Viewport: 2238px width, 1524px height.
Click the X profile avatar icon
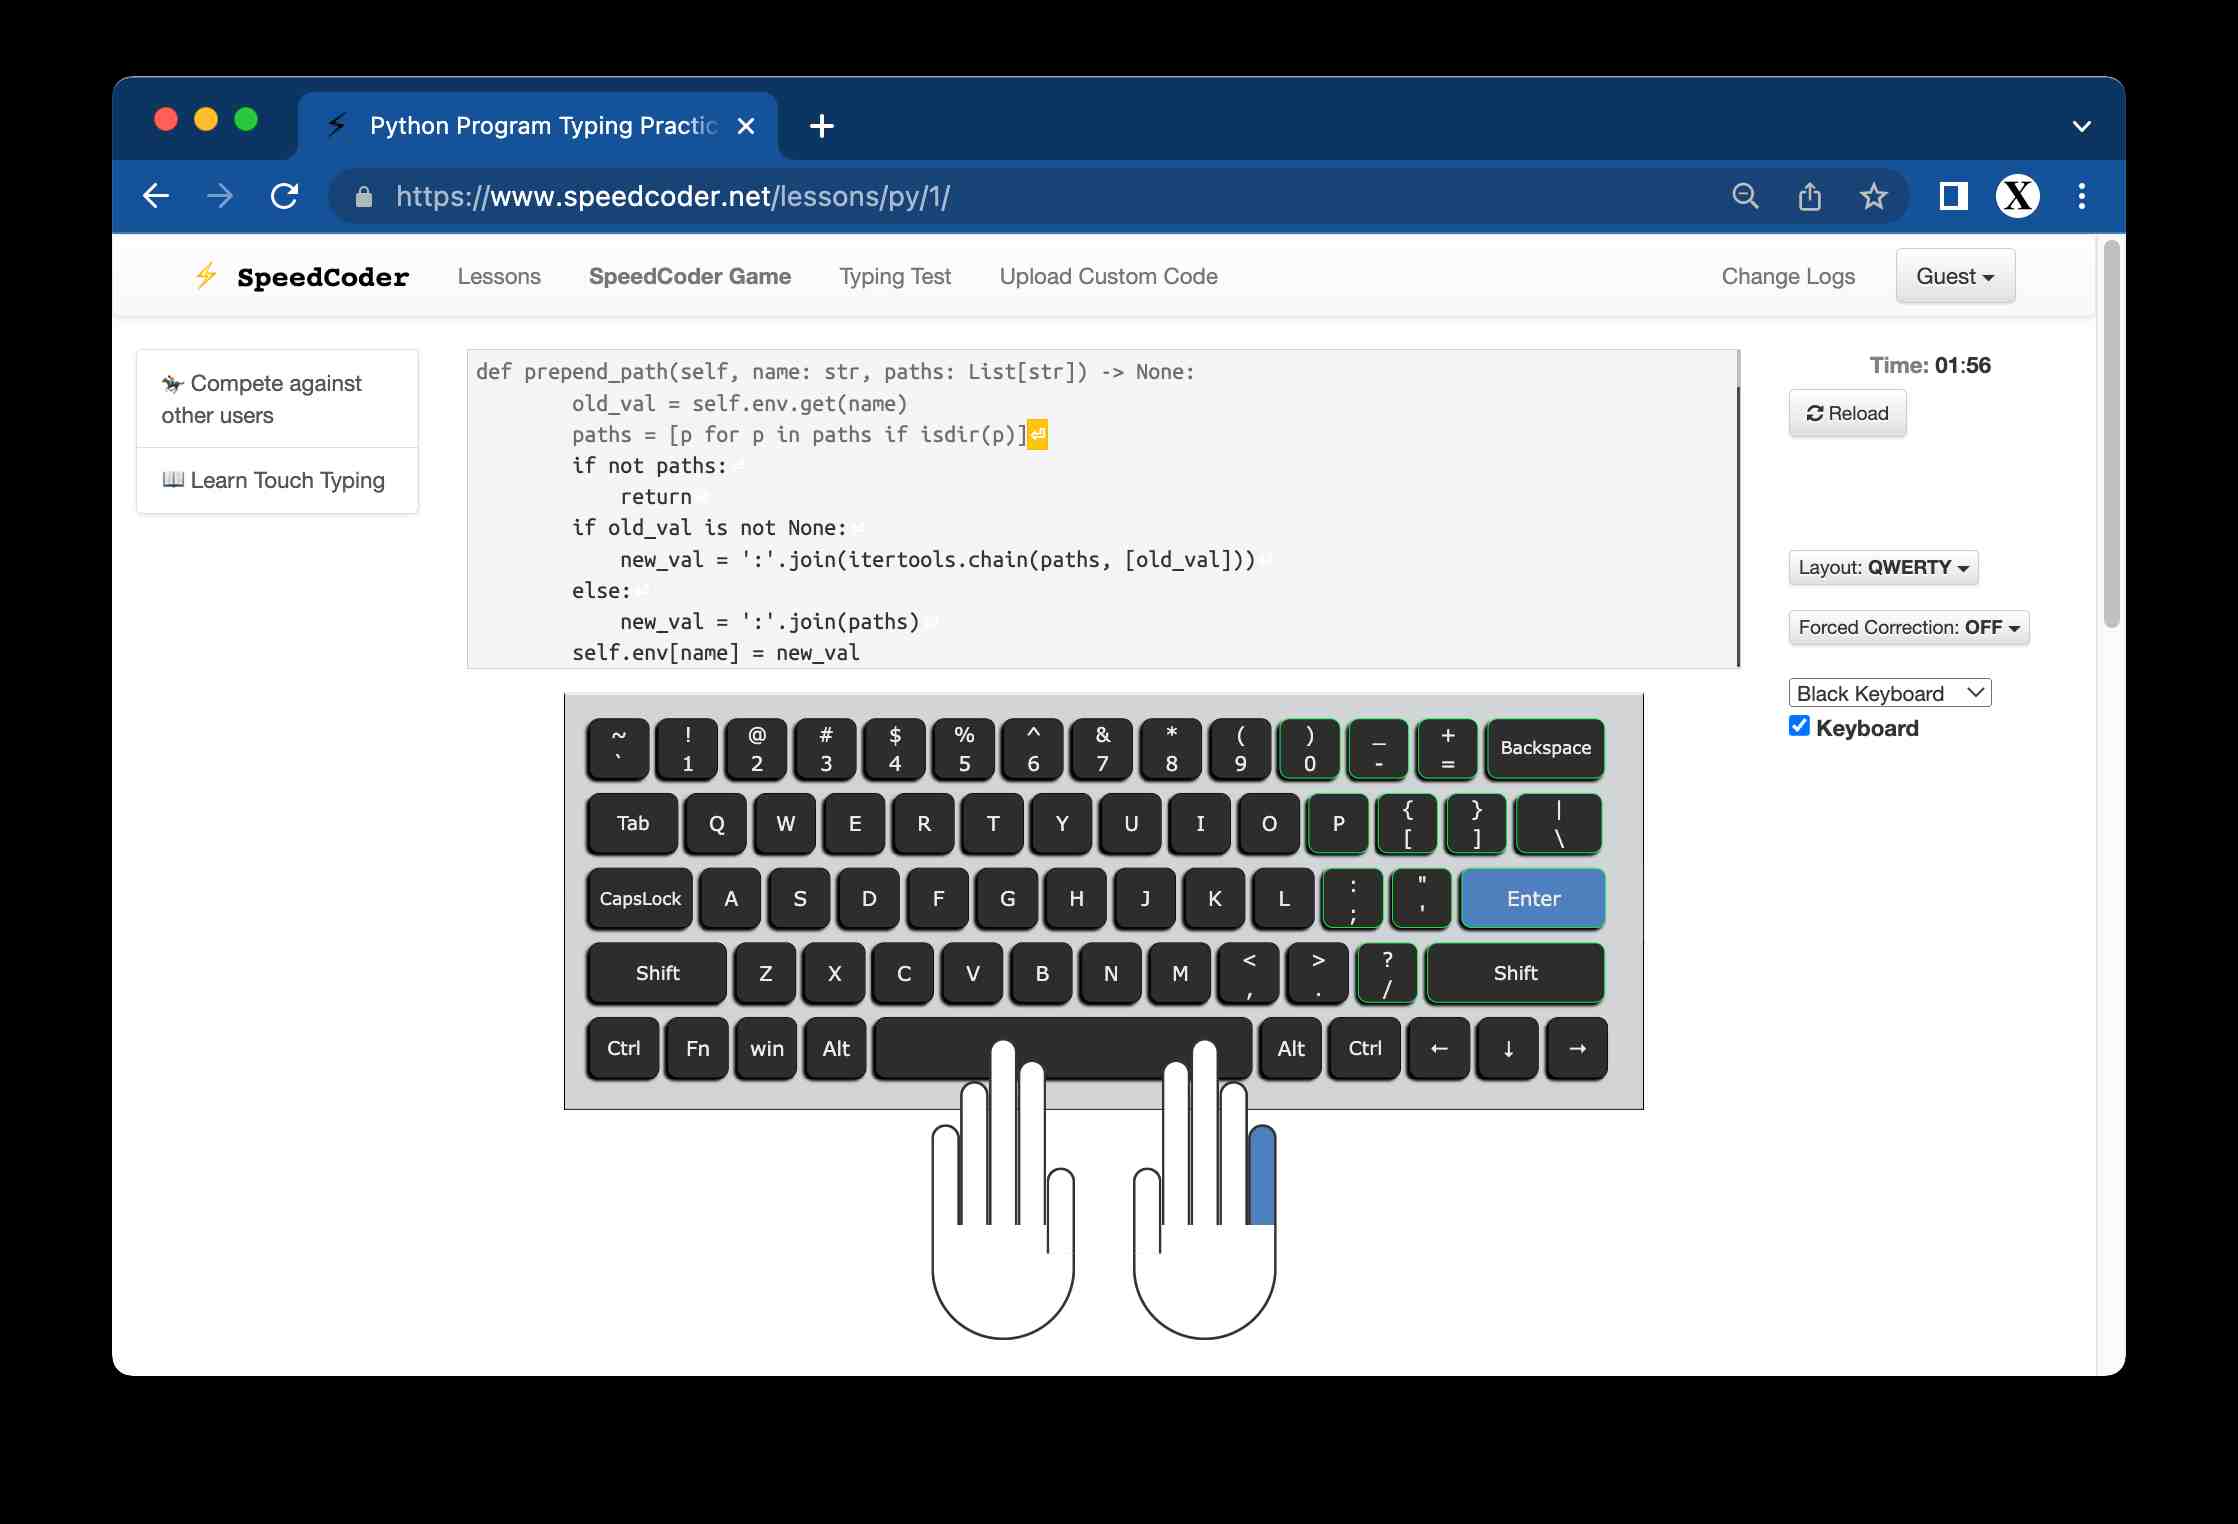click(2017, 196)
